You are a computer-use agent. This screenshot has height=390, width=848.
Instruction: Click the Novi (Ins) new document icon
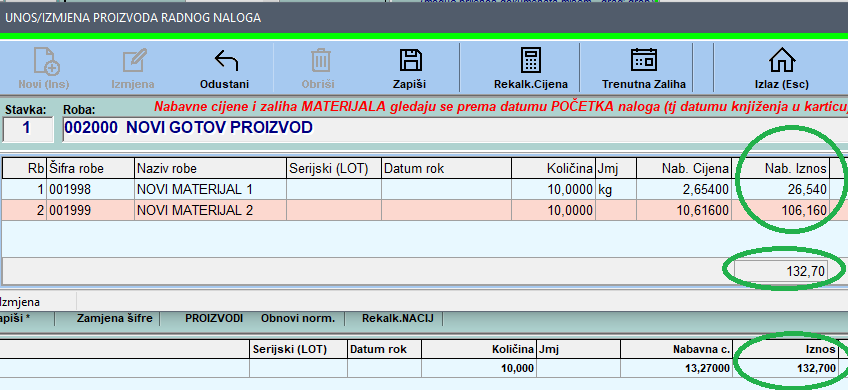click(x=47, y=60)
